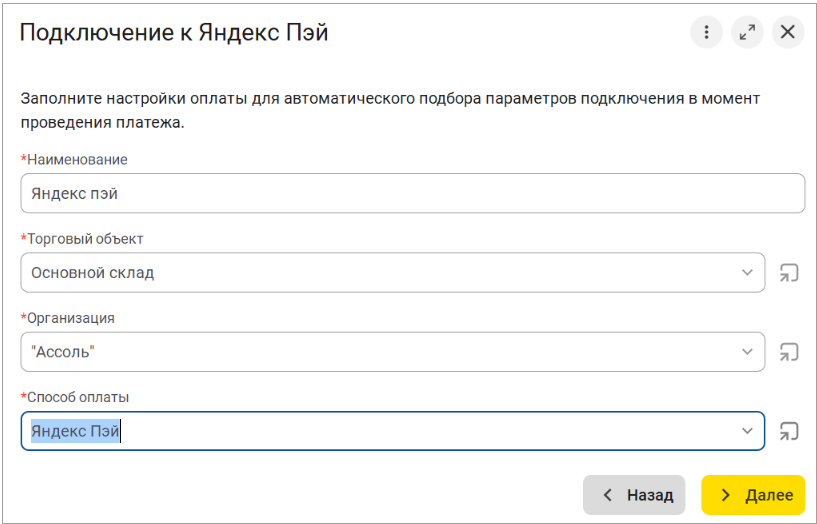The width and height of the screenshot is (817, 524).
Task: Expand the dialog with the double-arrow icon
Action: pos(747,32)
